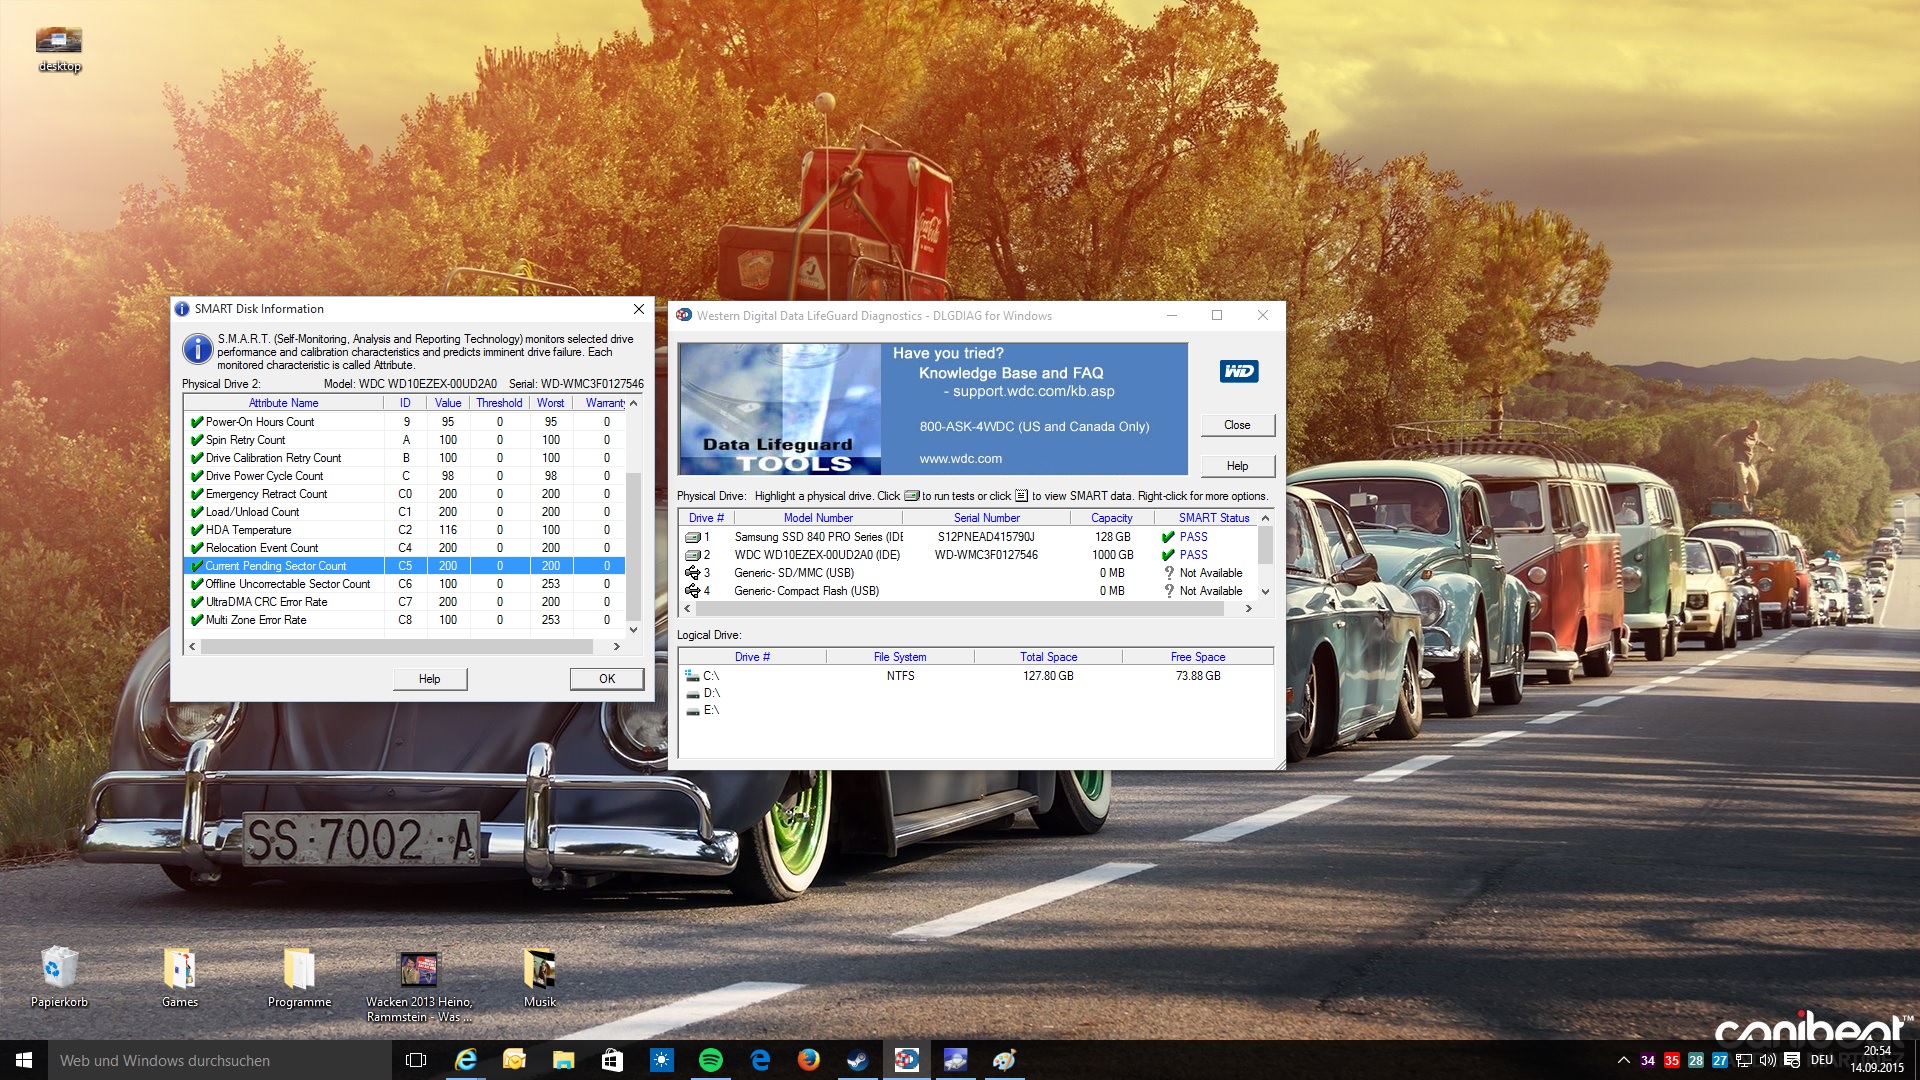Click Close button in Data Lifeguard
The width and height of the screenshot is (1920, 1080).
[1237, 425]
